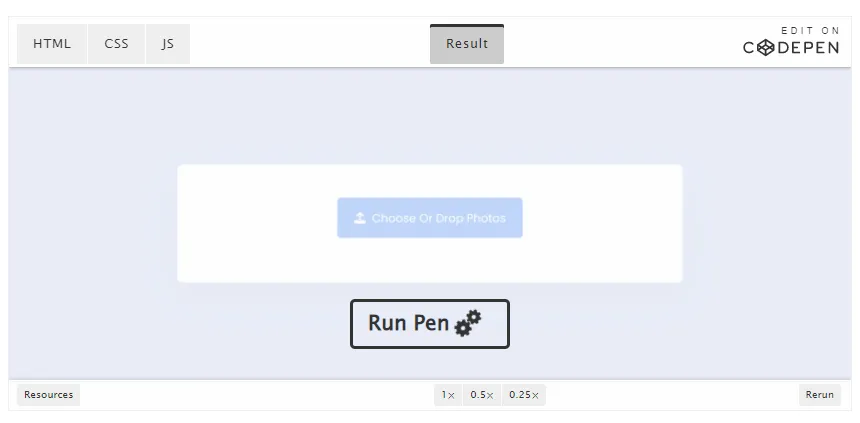860x423 pixels.
Task: Click the upload arrow icon in the photo button
Action: [360, 218]
